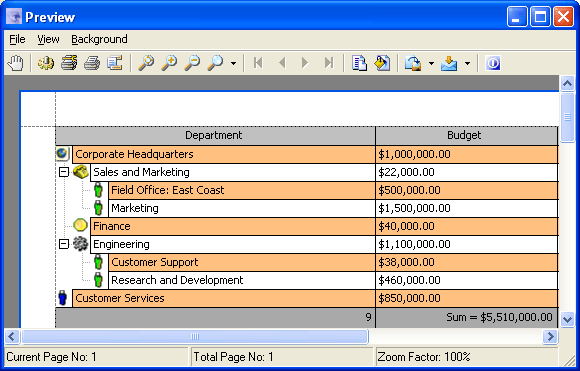Click the quick print printer icon
This screenshot has width=580, height=371.
tap(92, 63)
